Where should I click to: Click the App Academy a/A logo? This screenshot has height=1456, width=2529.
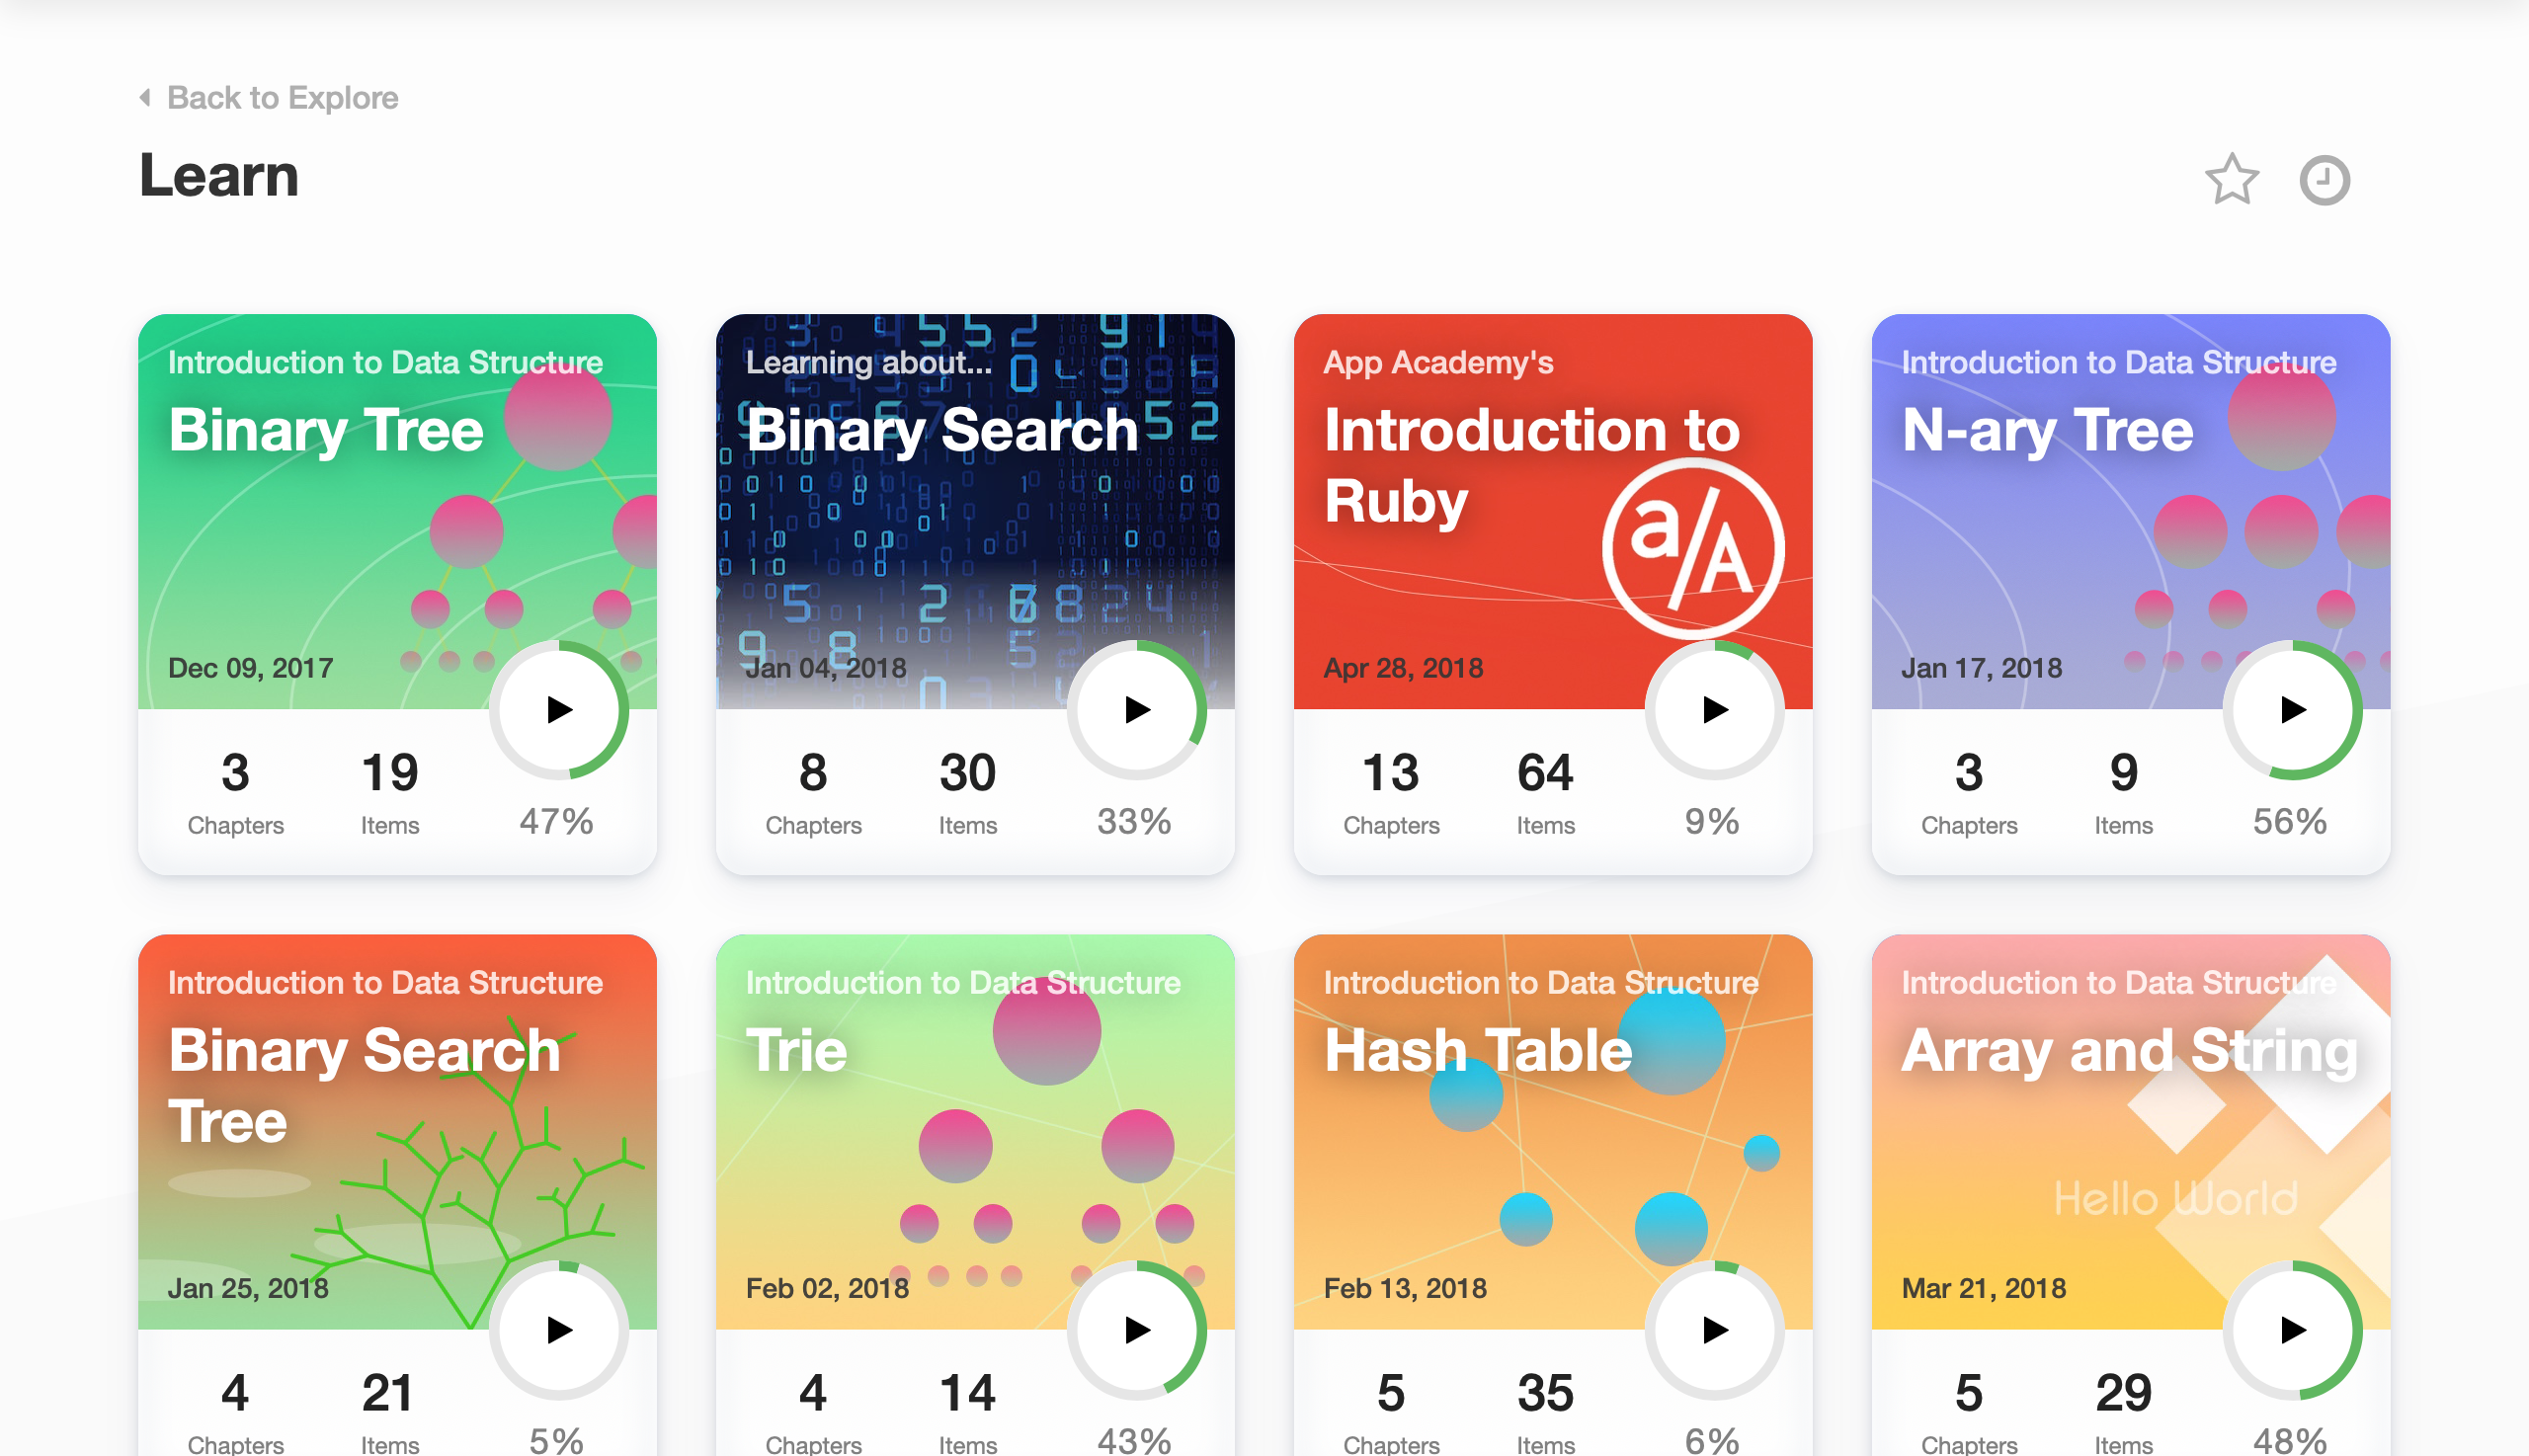(x=1693, y=548)
